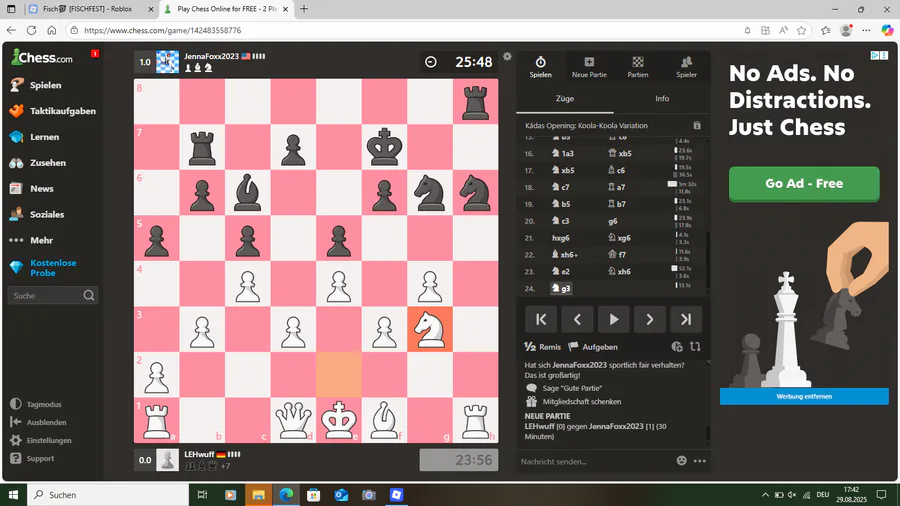The width and height of the screenshot is (900, 506).
Task: Click the white queen on d1
Action: coord(293,420)
